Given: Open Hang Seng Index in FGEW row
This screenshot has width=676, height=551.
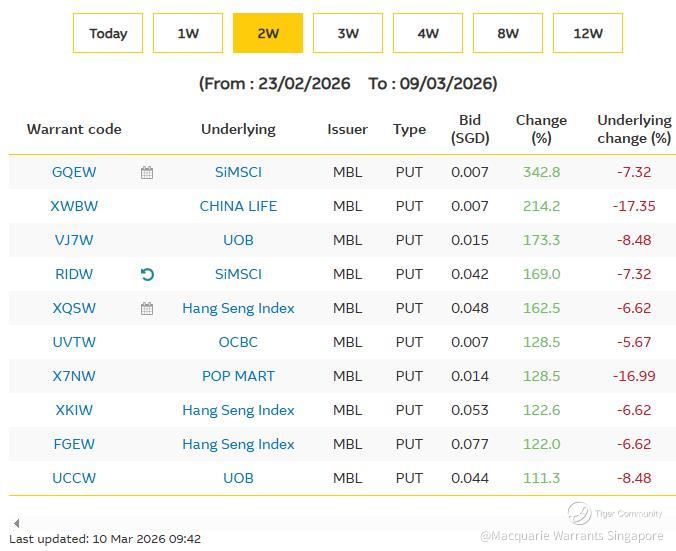Looking at the screenshot, I should [x=238, y=444].
